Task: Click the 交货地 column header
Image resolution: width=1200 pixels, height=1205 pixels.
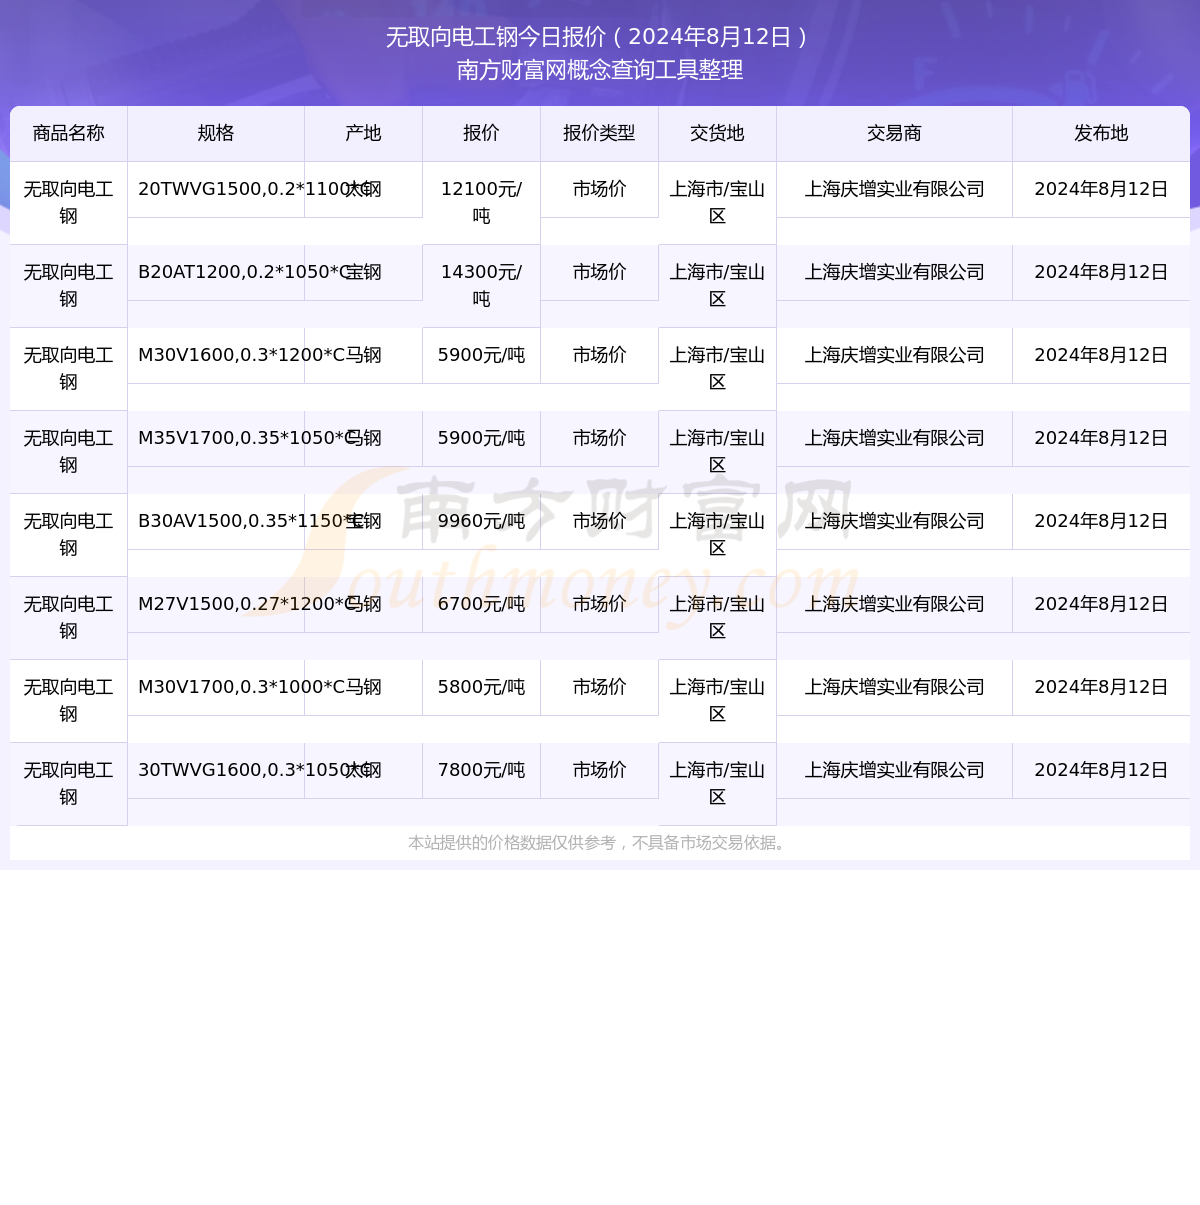Action: (717, 133)
